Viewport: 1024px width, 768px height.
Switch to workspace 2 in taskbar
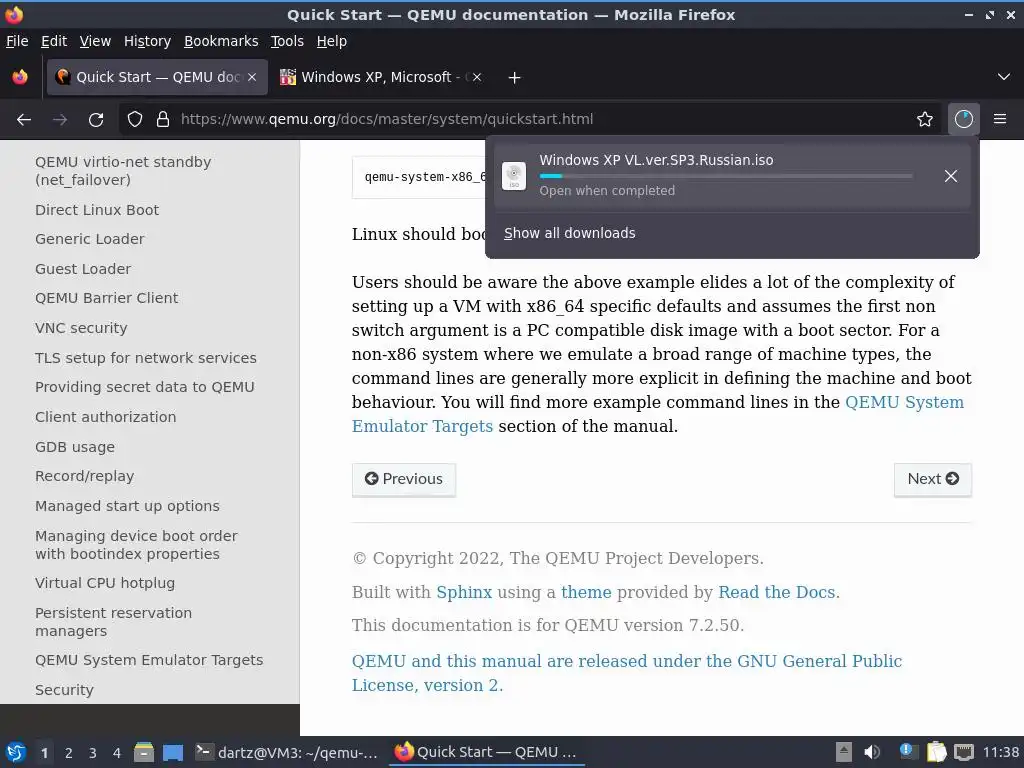pyautogui.click(x=69, y=753)
